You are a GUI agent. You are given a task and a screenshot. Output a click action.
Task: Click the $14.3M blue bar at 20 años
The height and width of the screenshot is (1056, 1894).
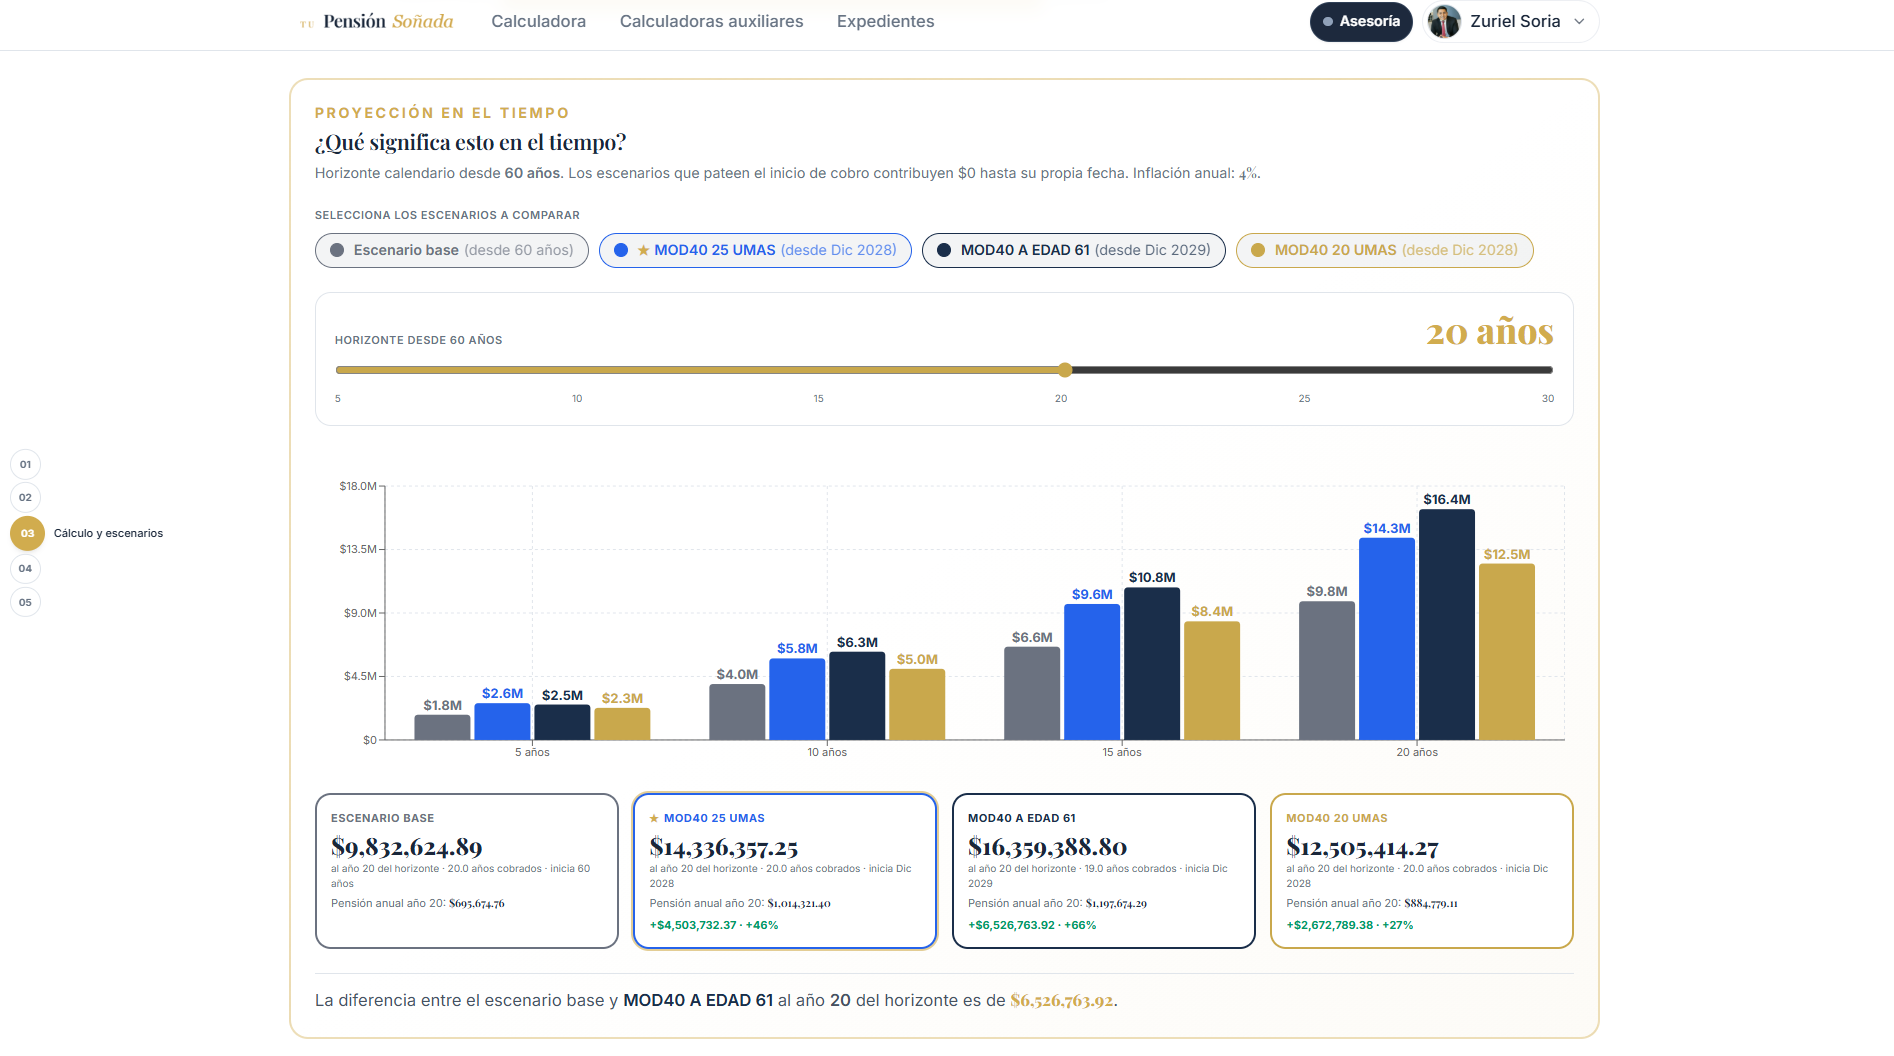click(x=1387, y=639)
